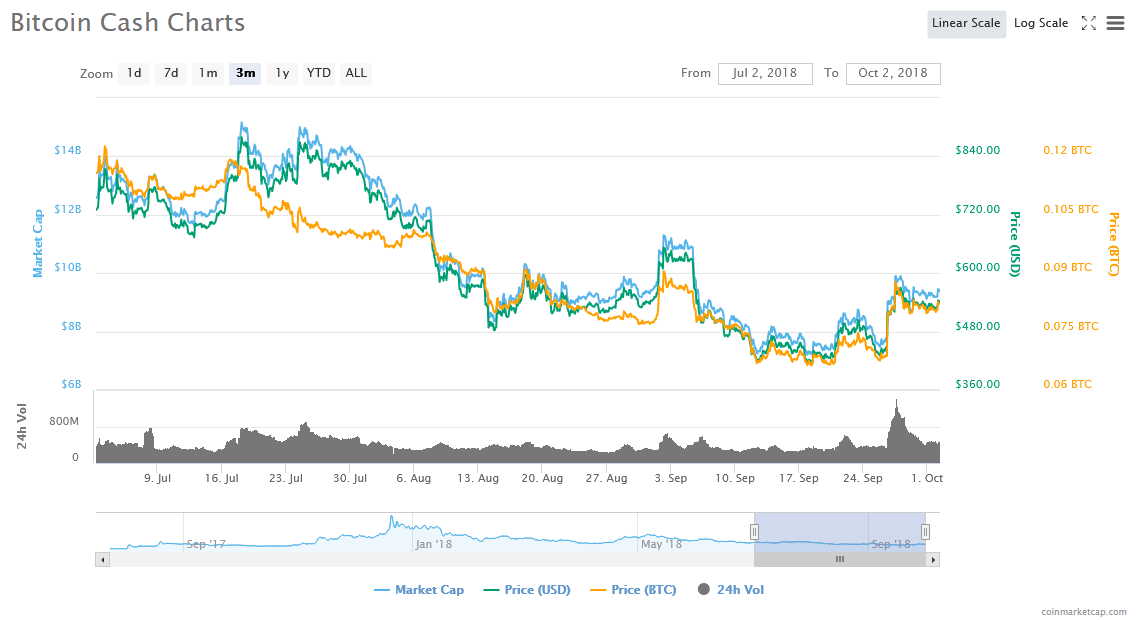The height and width of the screenshot is (620, 1137).
Task: Click the $14B market cap label
Action: pos(67,150)
